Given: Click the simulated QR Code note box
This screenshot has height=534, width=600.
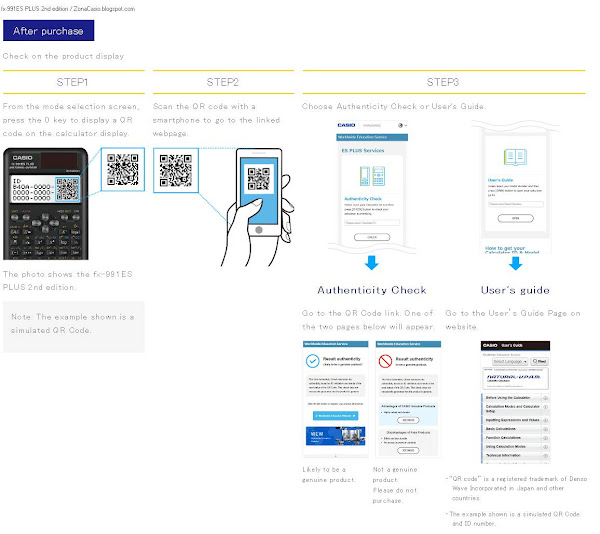Looking at the screenshot, I should pos(74,327).
